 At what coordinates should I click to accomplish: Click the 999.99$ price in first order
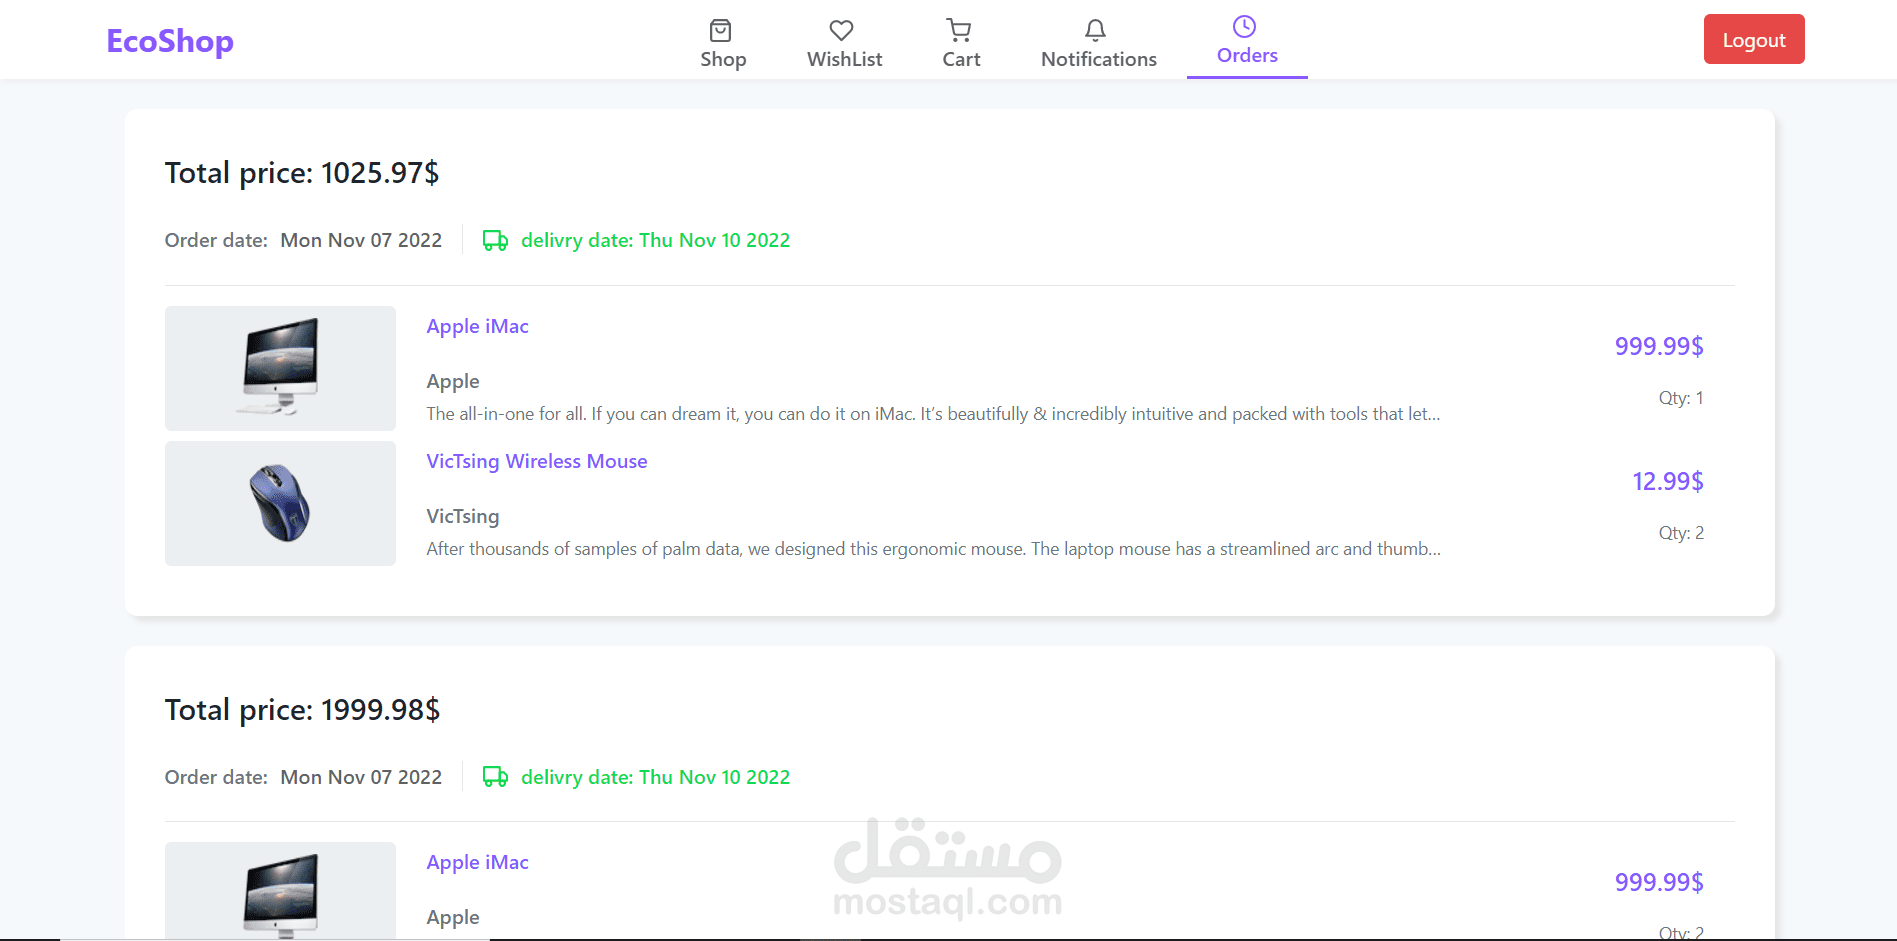pos(1659,346)
